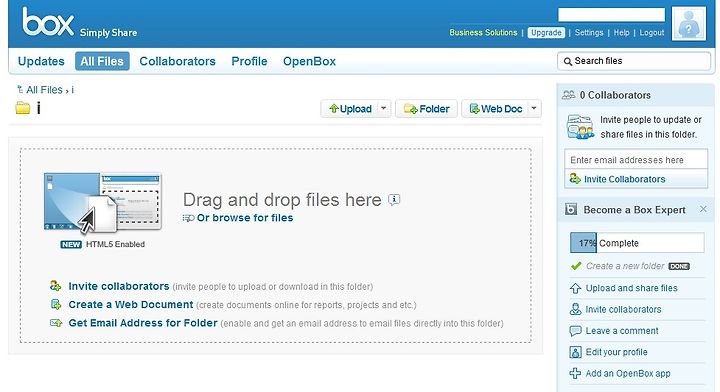Viewport: 720px width, 392px height.
Task: Click Edit your profile link
Action: tap(616, 352)
